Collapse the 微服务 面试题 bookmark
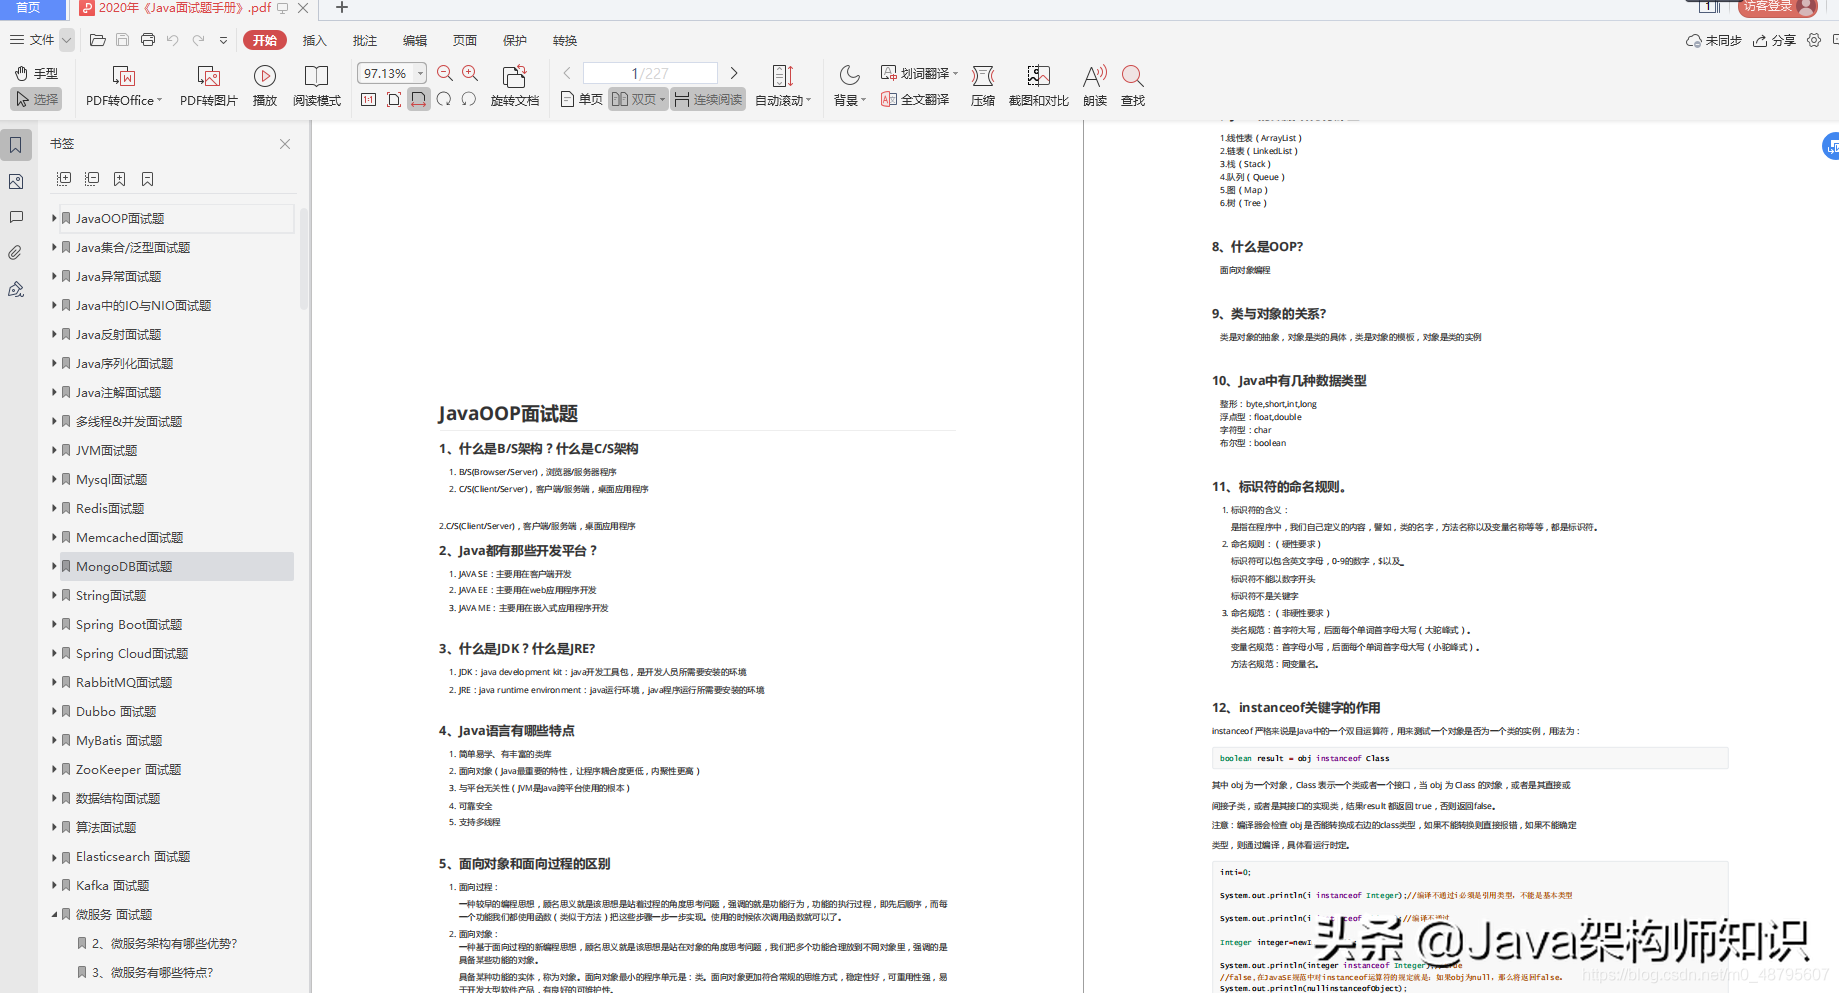This screenshot has width=1839, height=993. click(x=54, y=914)
